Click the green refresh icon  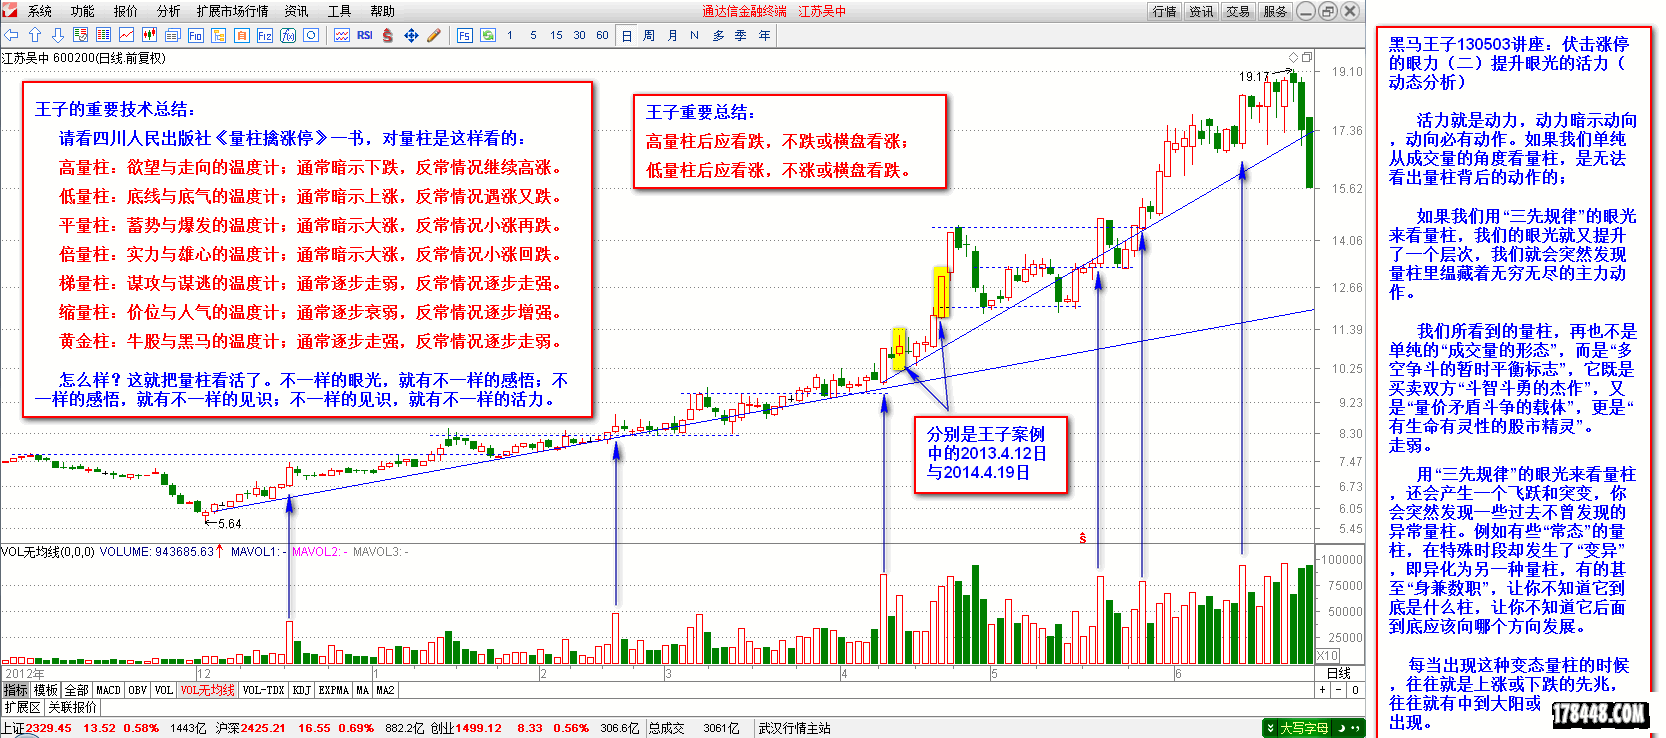[x=488, y=35]
